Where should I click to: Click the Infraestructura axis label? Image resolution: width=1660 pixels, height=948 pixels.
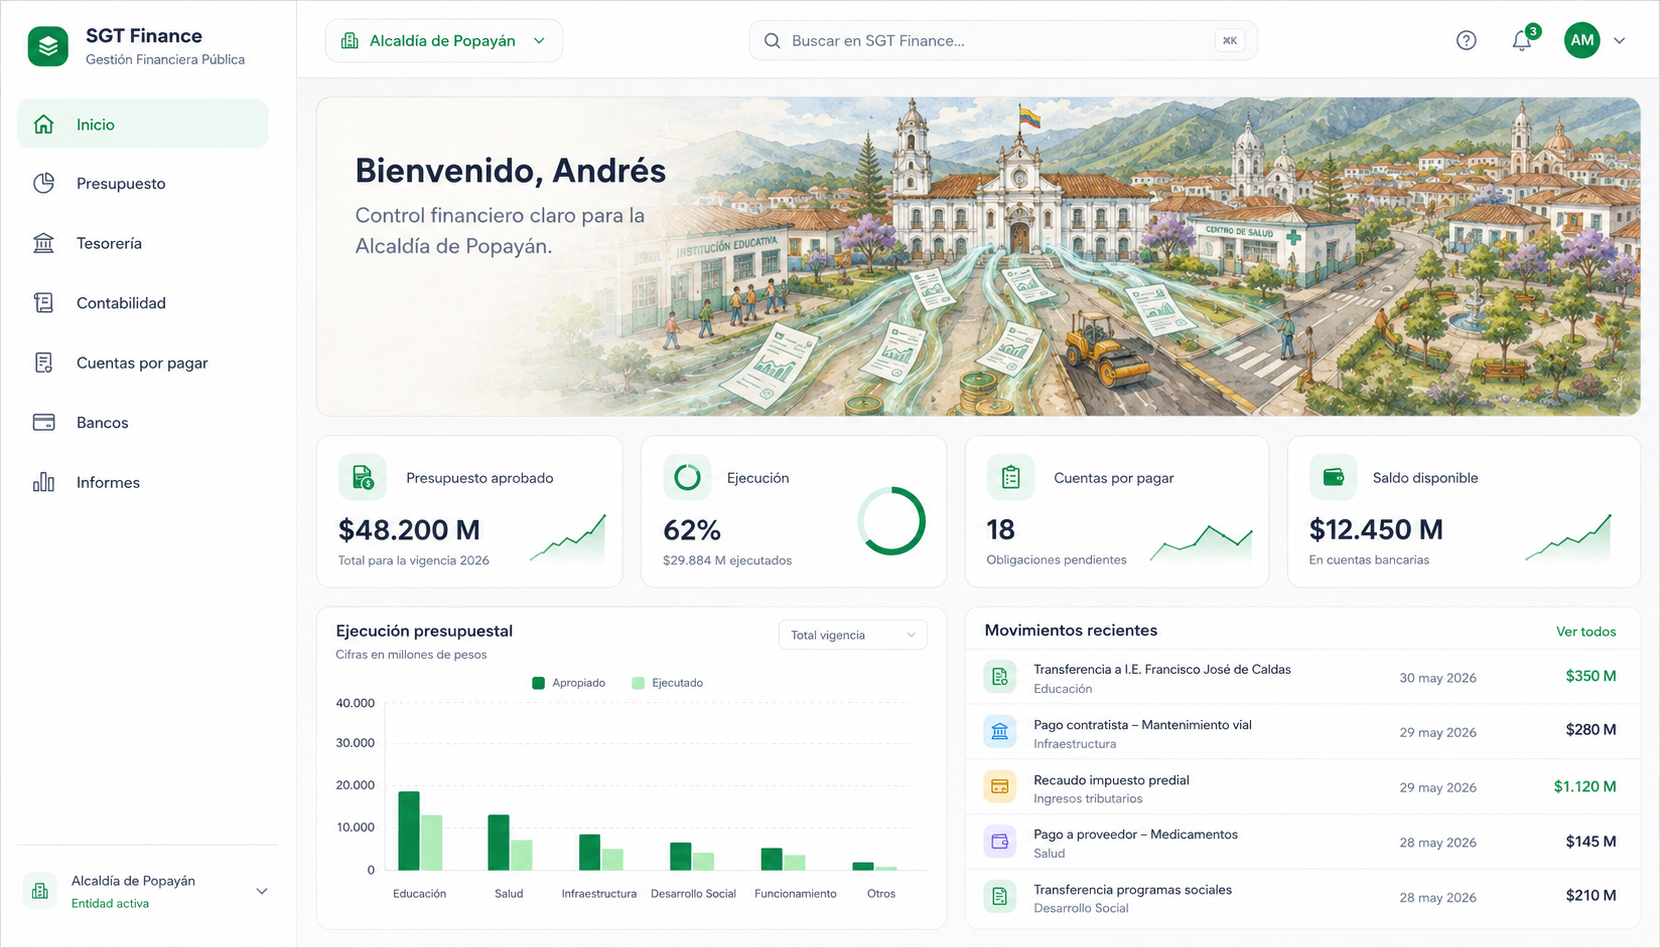599,894
